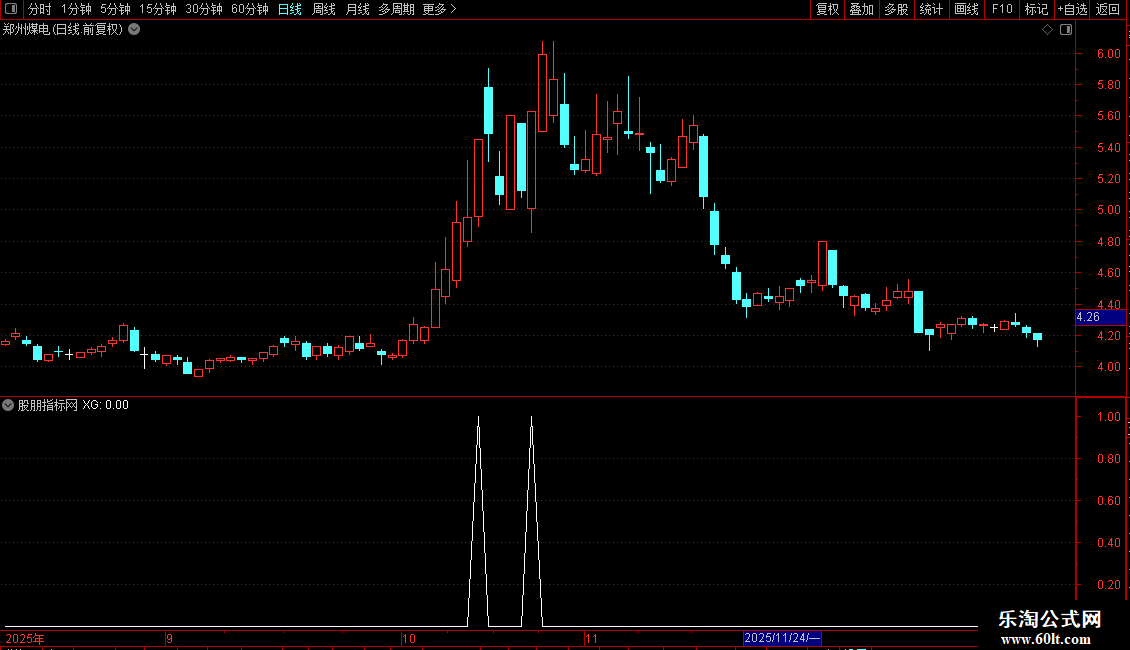This screenshot has width=1130, height=650.
Task: Click the 0.20 indicator axis label
Action: point(1108,584)
